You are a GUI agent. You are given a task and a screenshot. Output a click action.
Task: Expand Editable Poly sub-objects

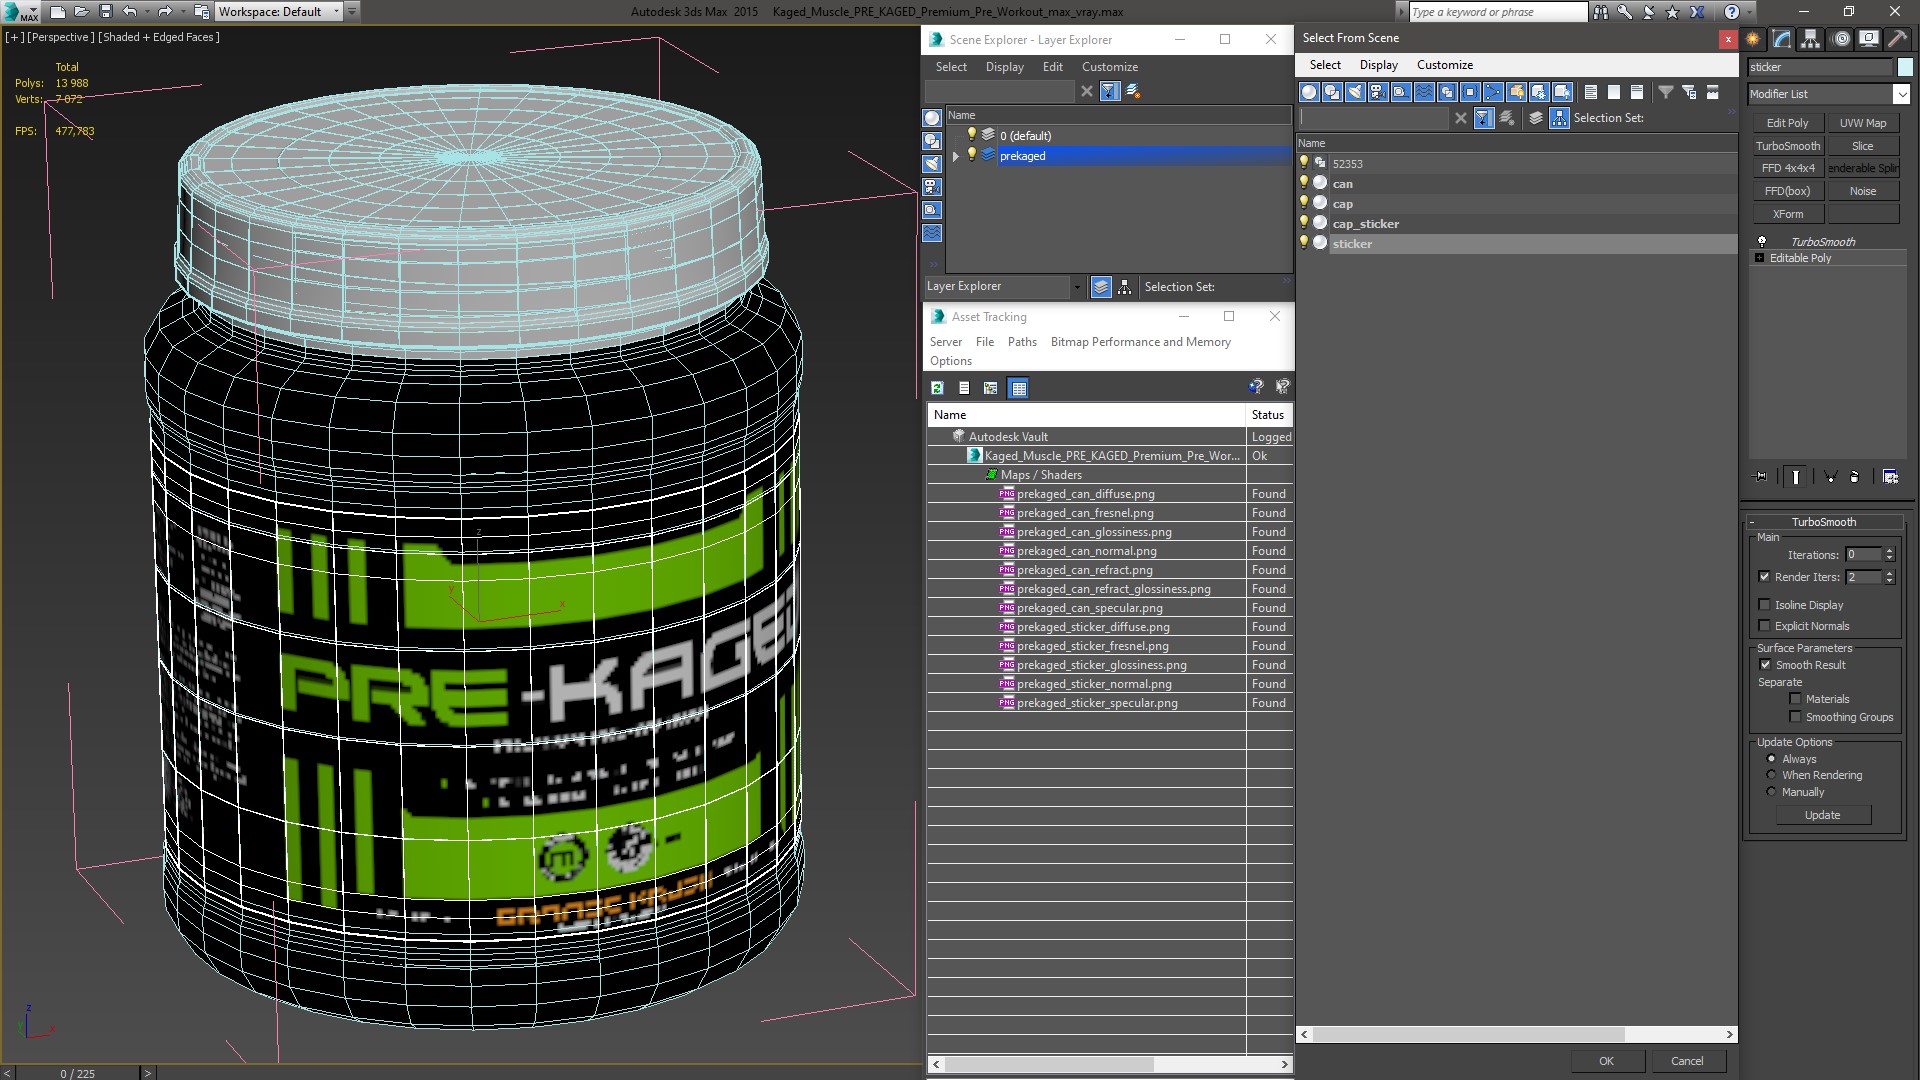[x=1760, y=258]
